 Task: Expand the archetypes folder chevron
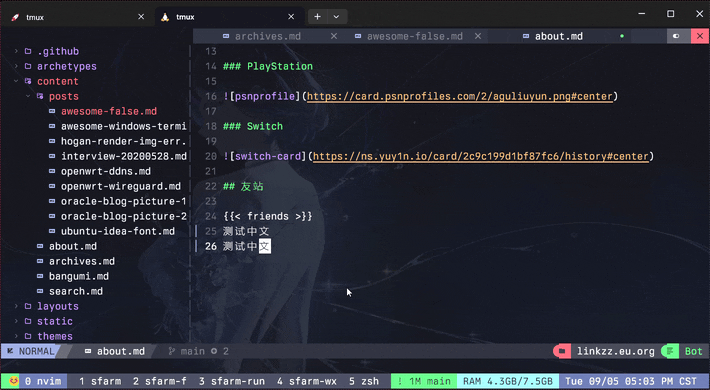tap(16, 66)
